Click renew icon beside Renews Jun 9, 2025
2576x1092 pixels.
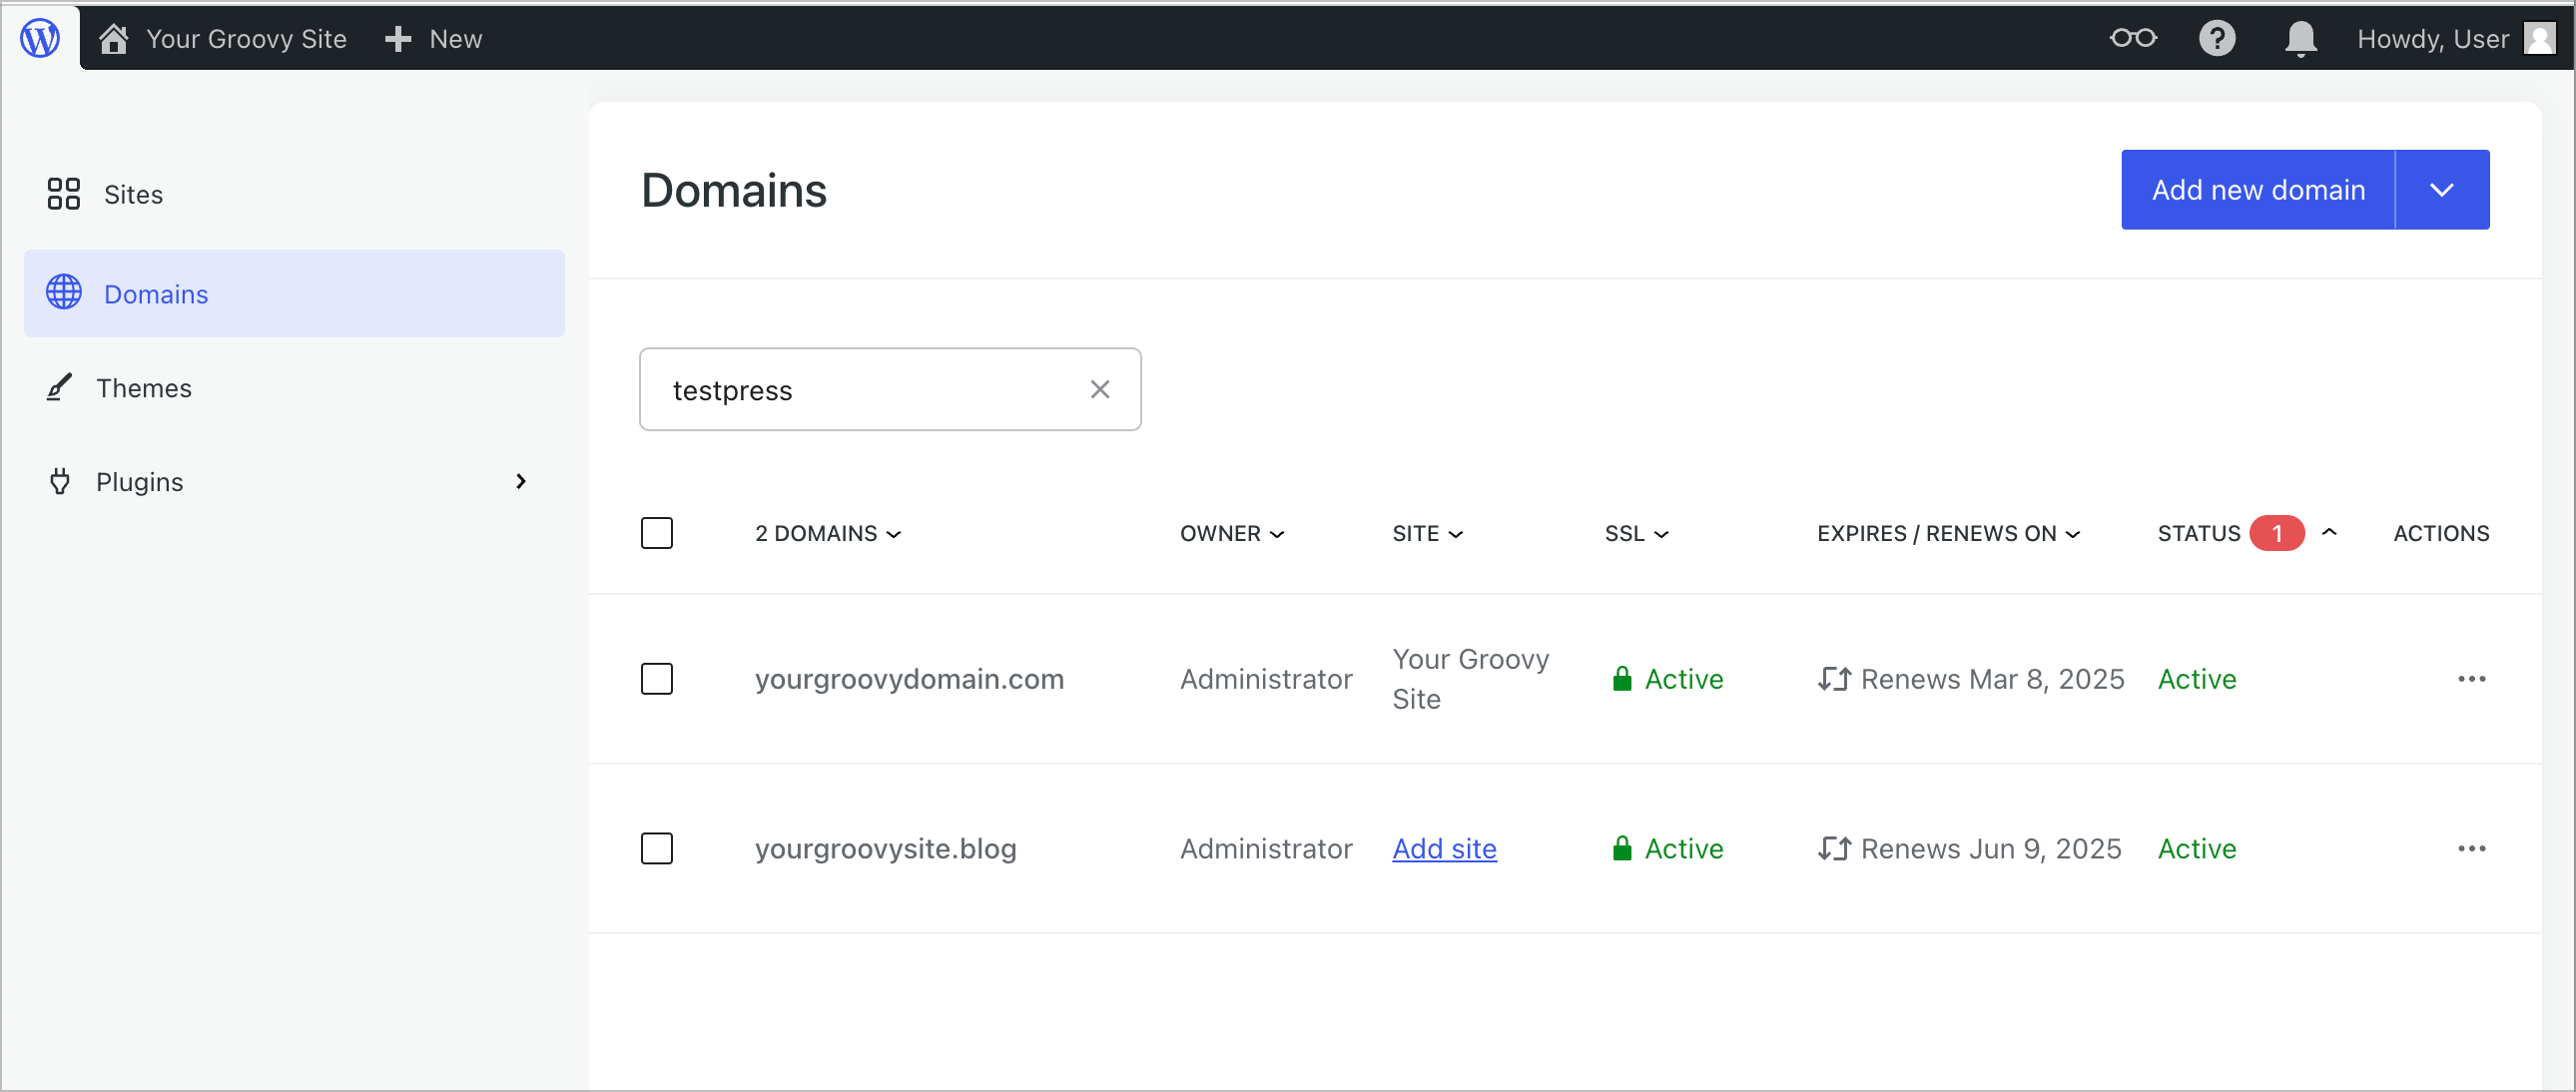[x=1834, y=848]
